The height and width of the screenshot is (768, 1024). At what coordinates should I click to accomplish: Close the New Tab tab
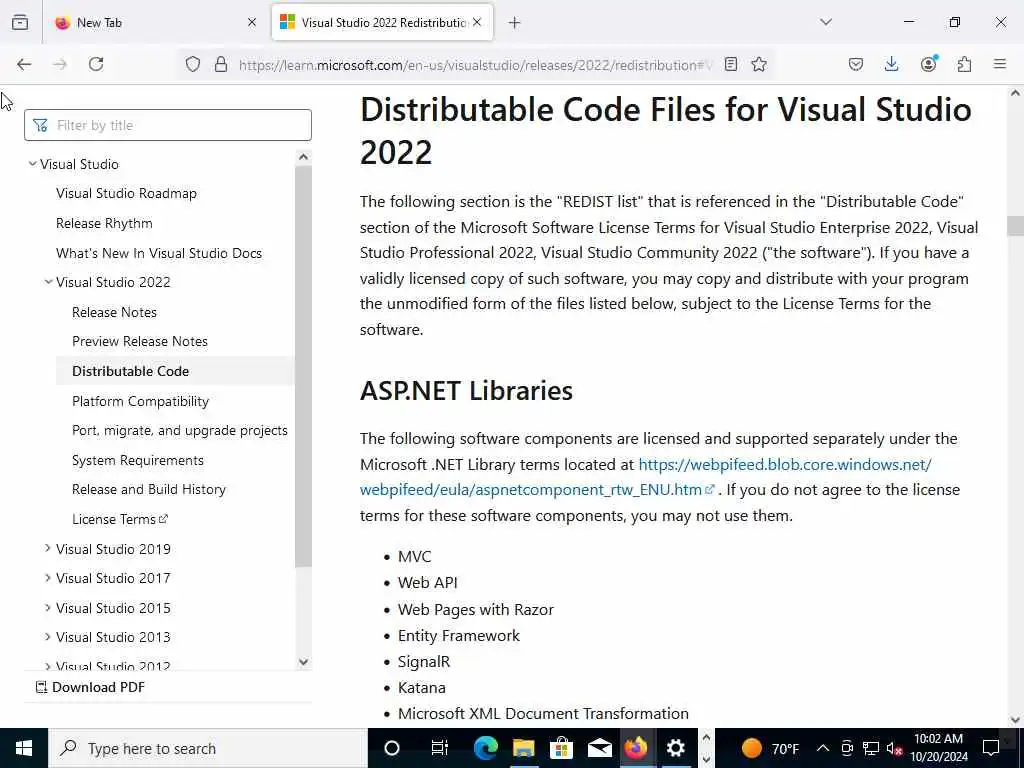click(252, 22)
